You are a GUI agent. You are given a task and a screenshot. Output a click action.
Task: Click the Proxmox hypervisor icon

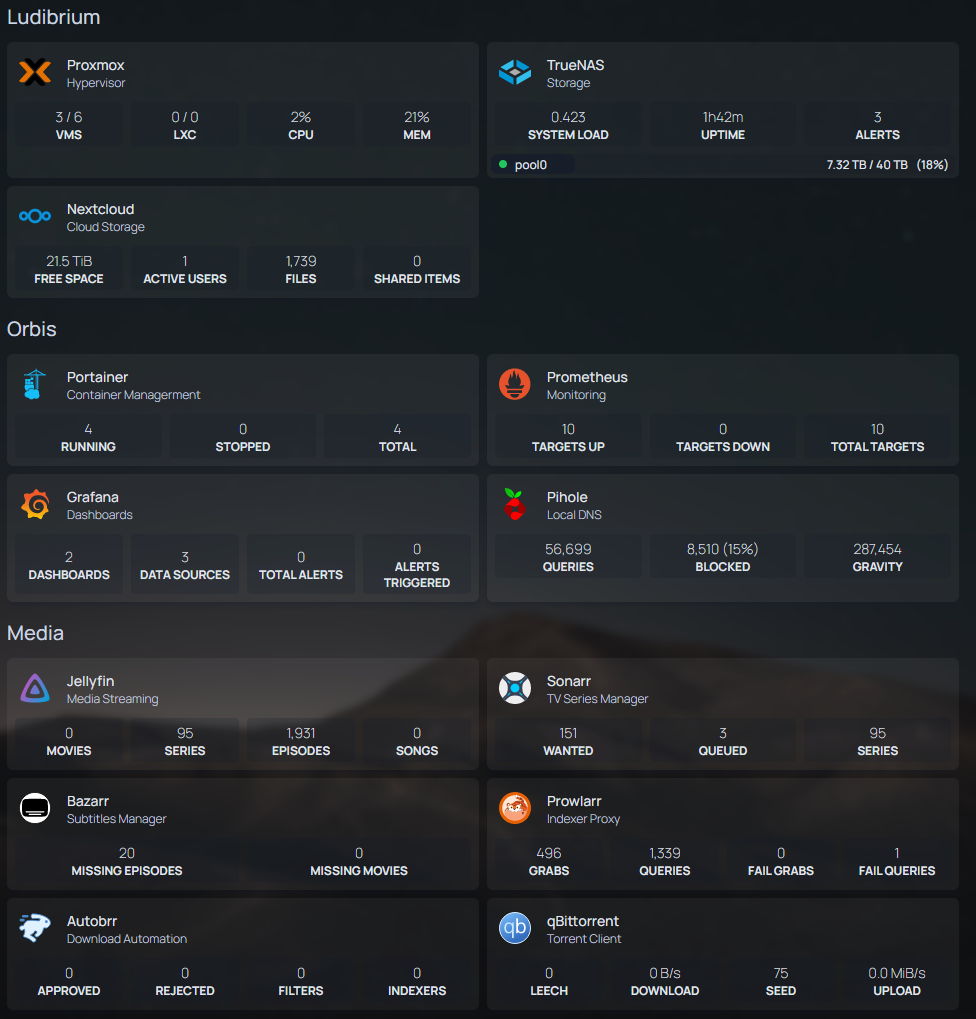pos(35,73)
